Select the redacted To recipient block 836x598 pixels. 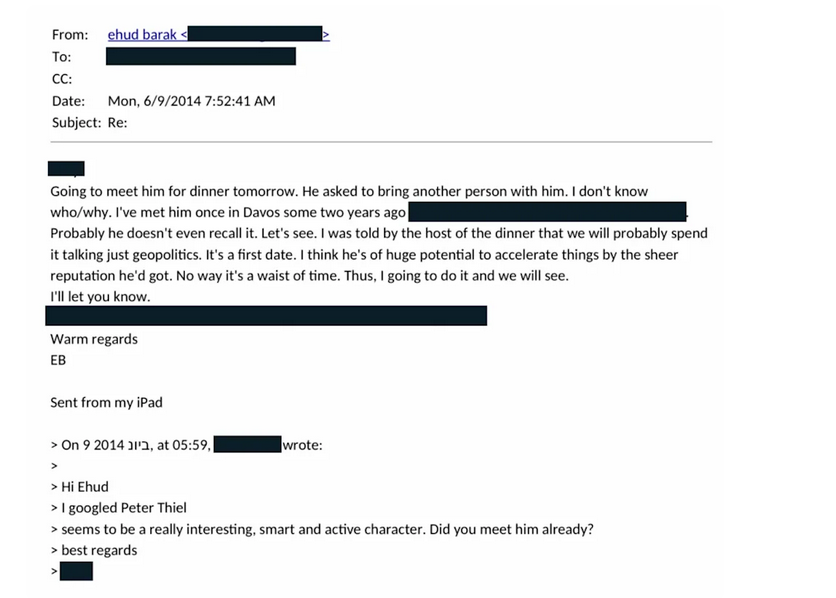pyautogui.click(x=200, y=56)
